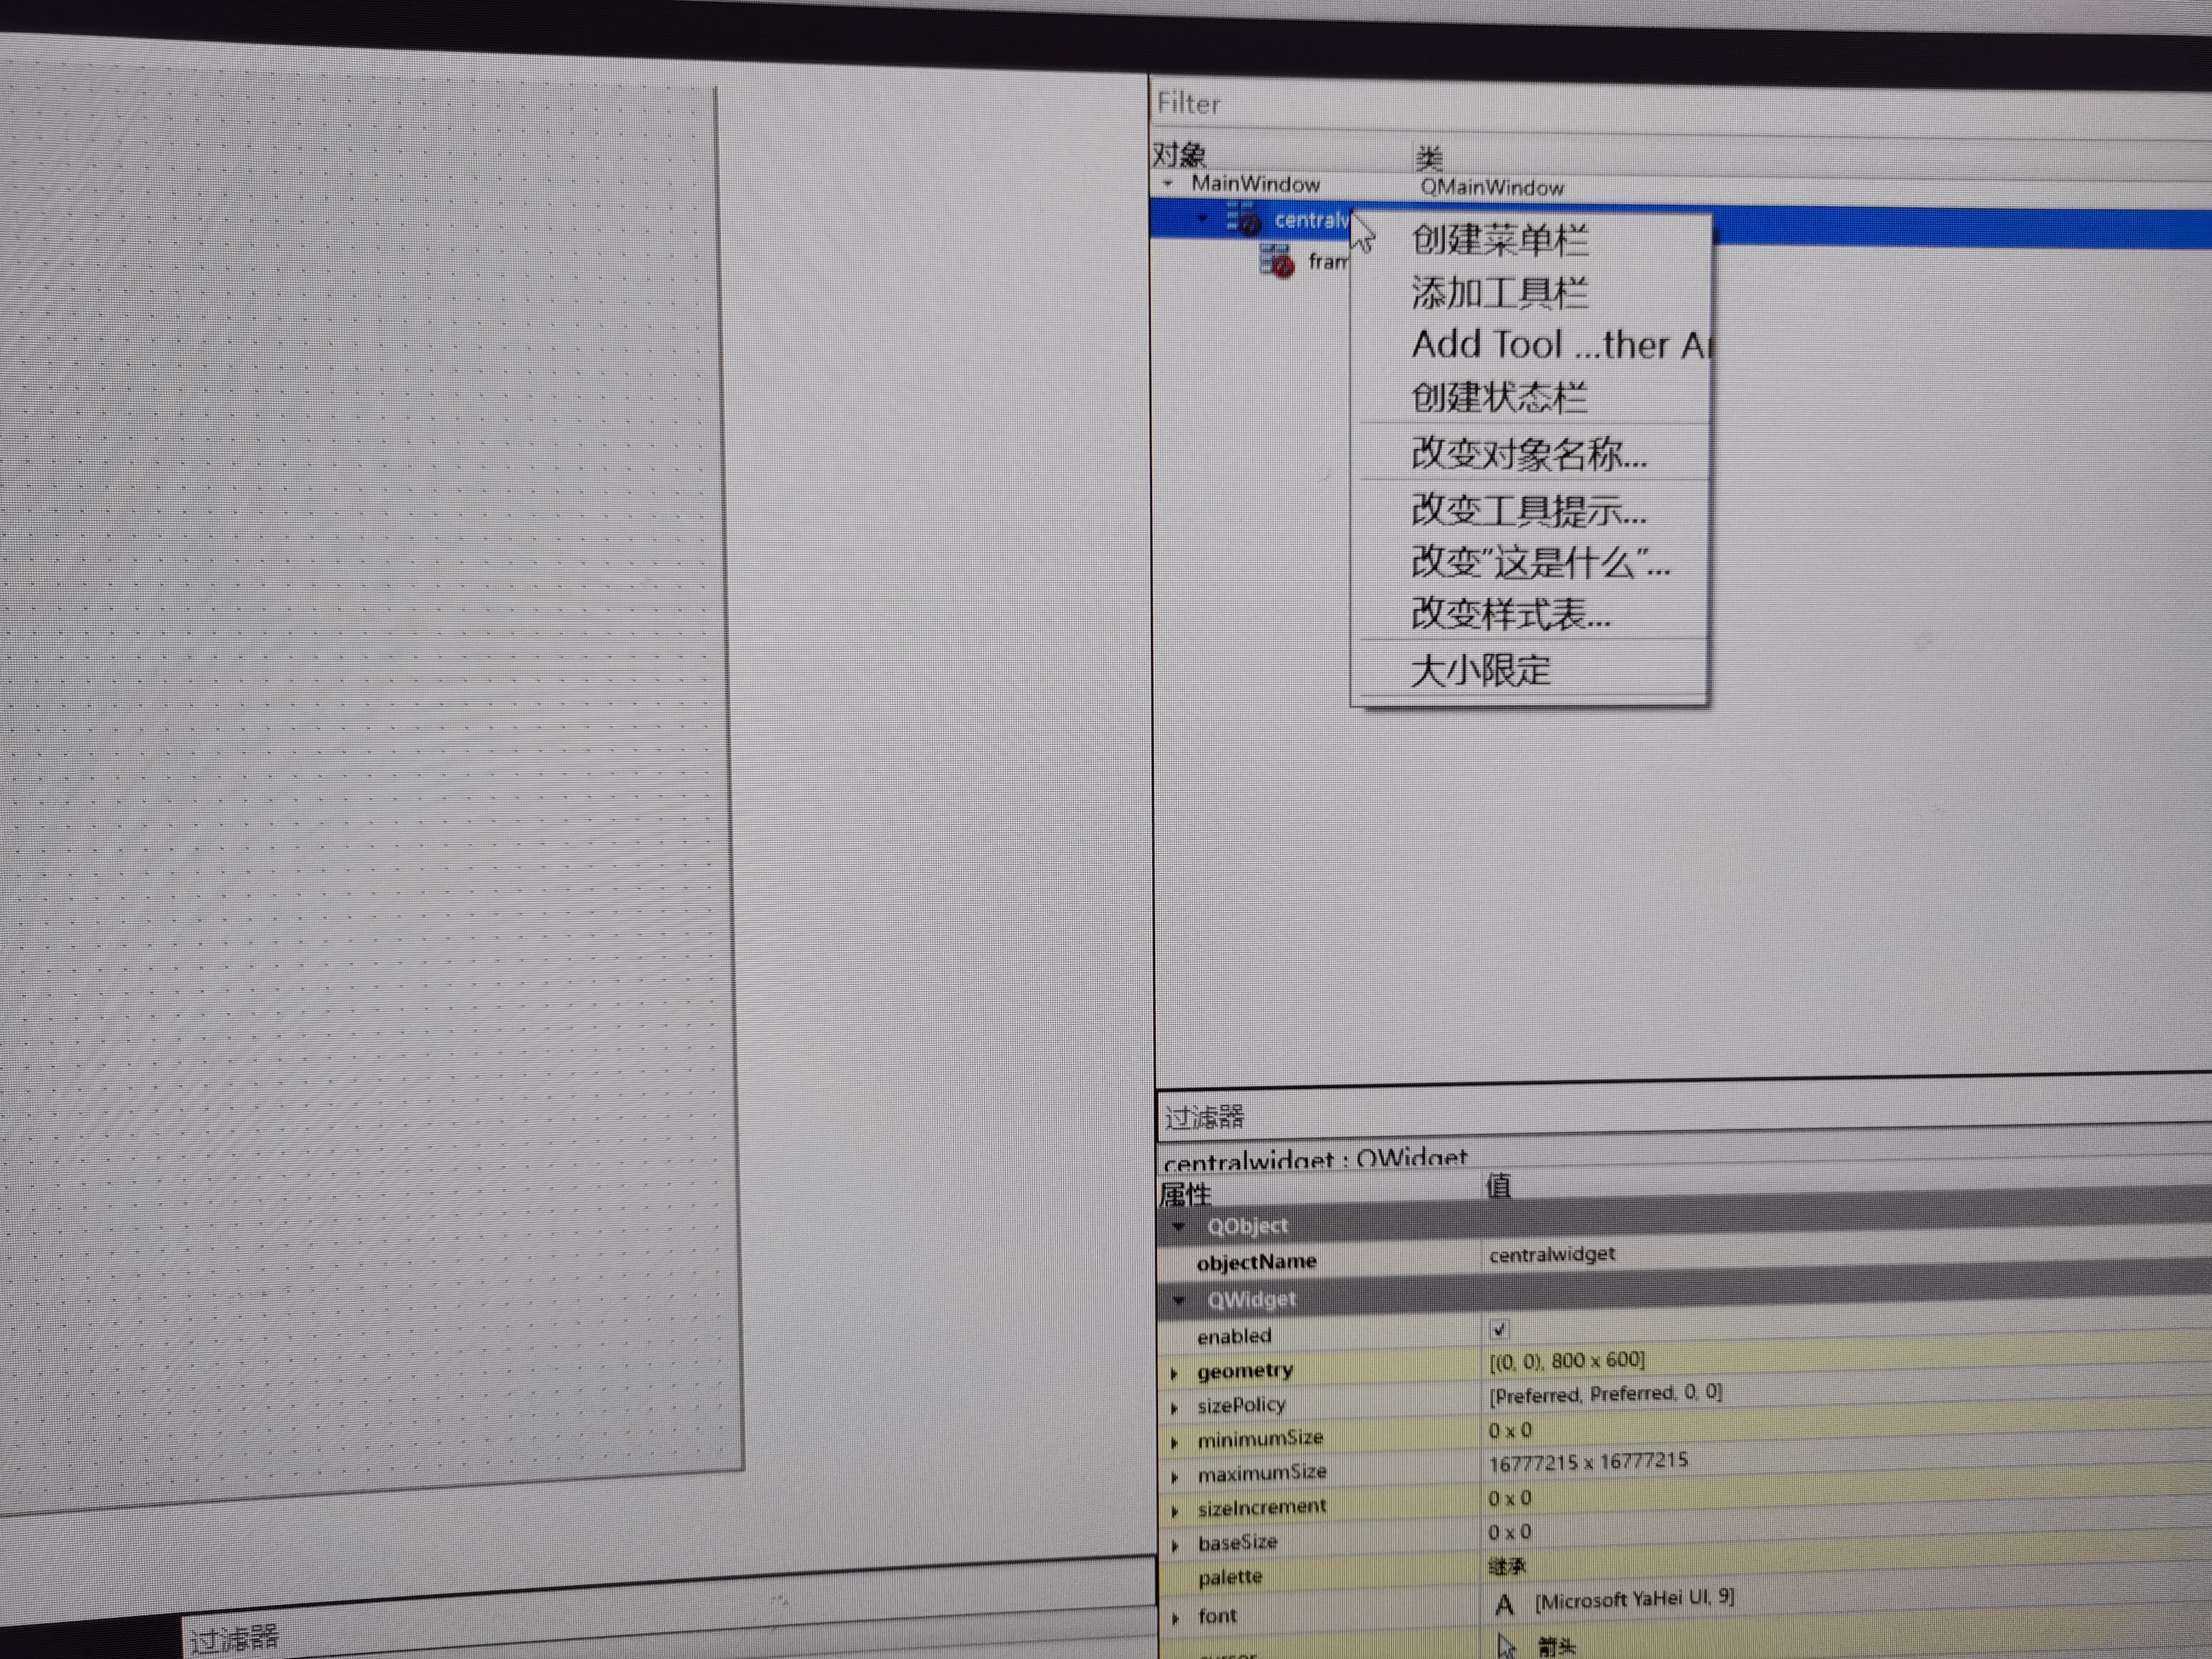
Task: Collapse the QObject property group
Action: click(x=1179, y=1226)
